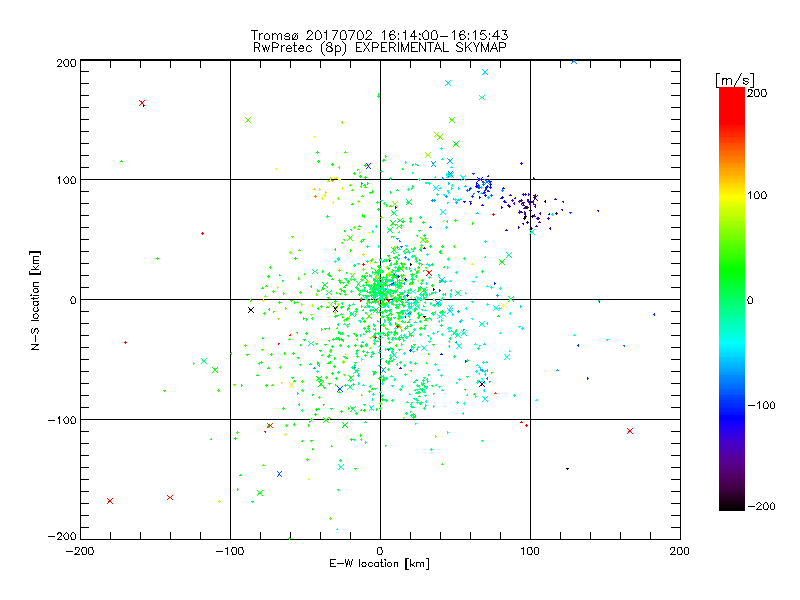Click the red X marker near bottom-right area
Screen dimensions: 800x600
coord(630,431)
